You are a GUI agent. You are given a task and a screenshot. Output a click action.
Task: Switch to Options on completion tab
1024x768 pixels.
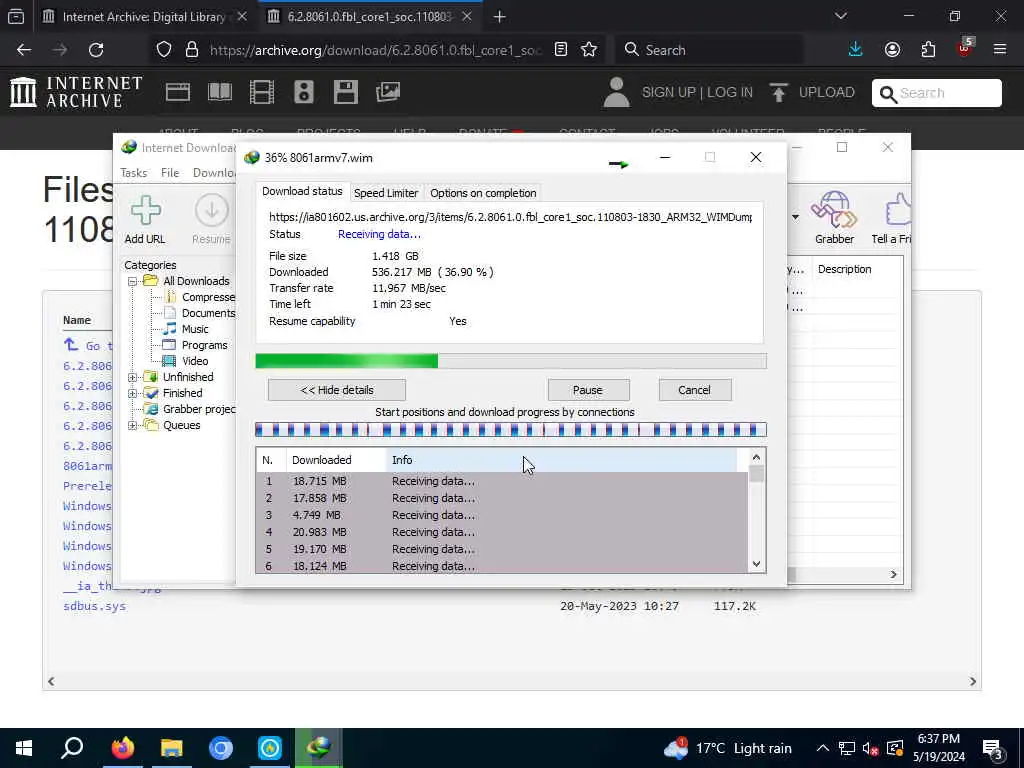pos(483,193)
